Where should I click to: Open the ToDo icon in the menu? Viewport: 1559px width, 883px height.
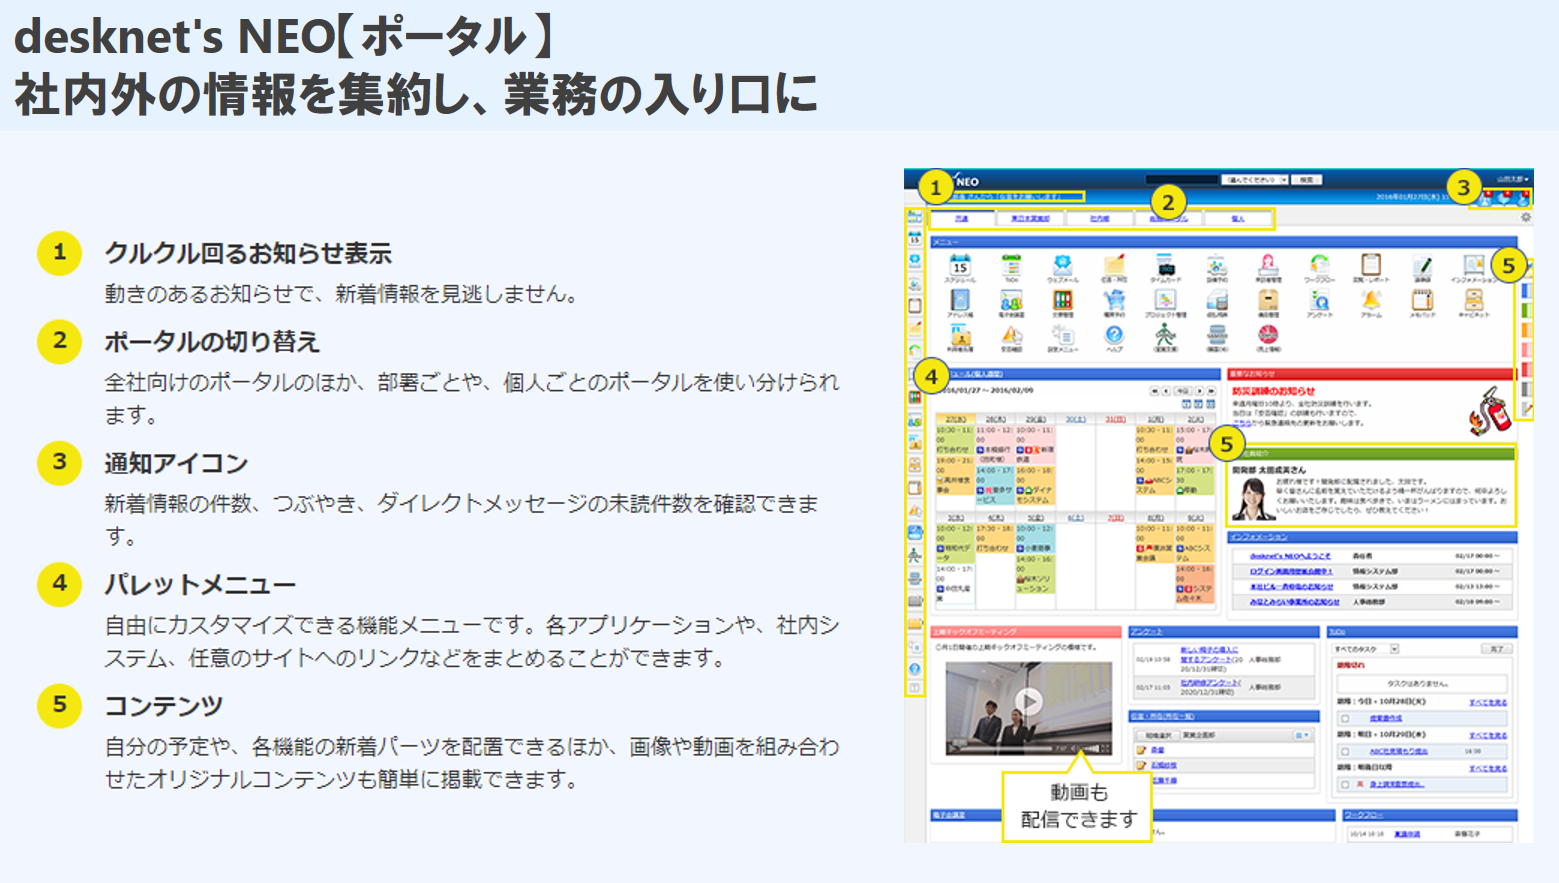pos(1011,267)
